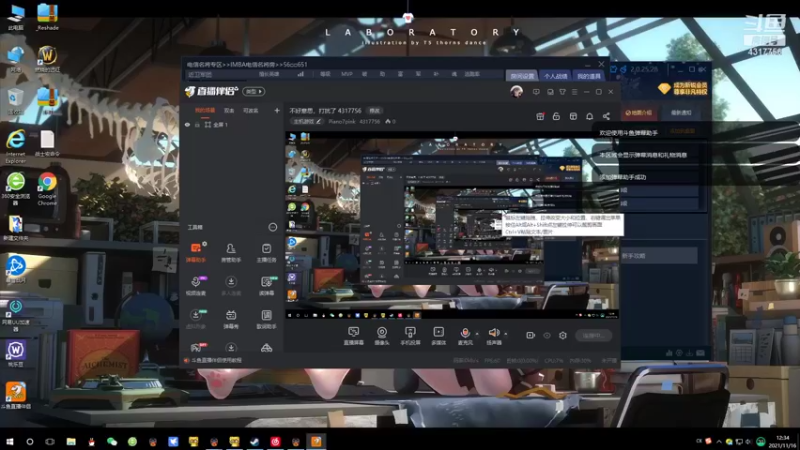Open WeChat from the taskbar
800x450 pixels.
[x=112, y=441]
